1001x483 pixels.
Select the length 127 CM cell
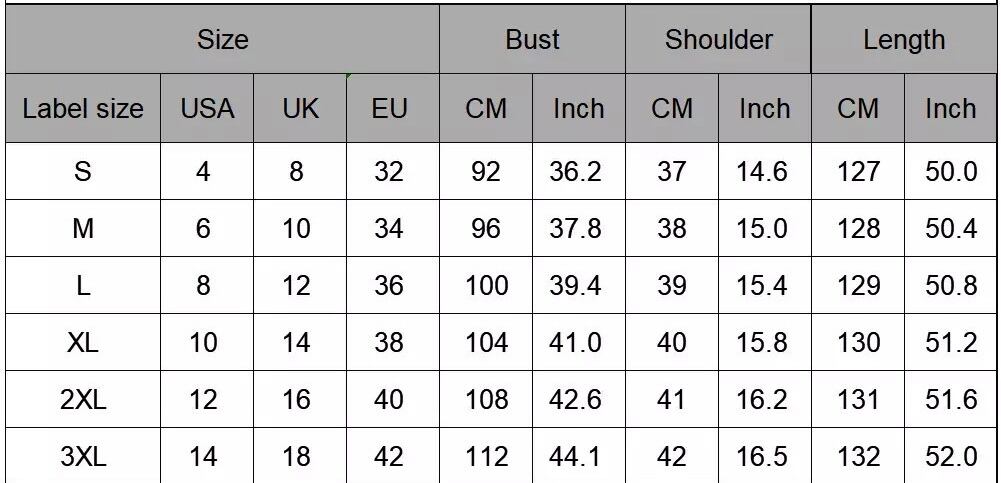point(858,172)
